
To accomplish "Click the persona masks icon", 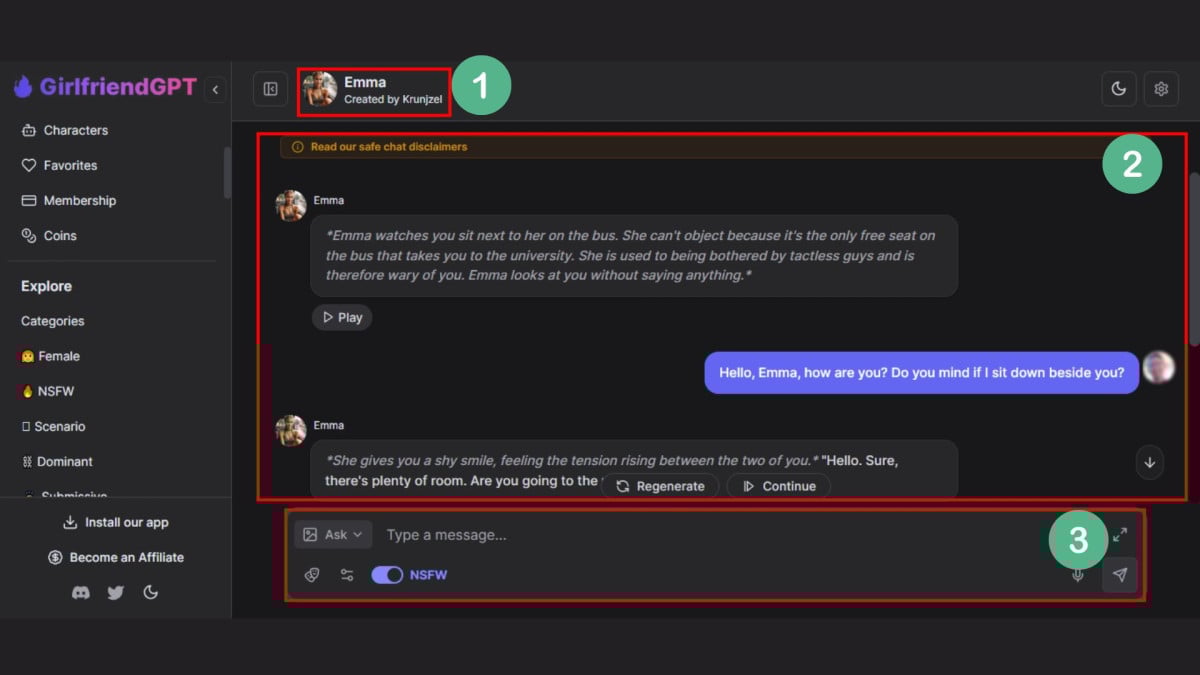I will [x=312, y=575].
